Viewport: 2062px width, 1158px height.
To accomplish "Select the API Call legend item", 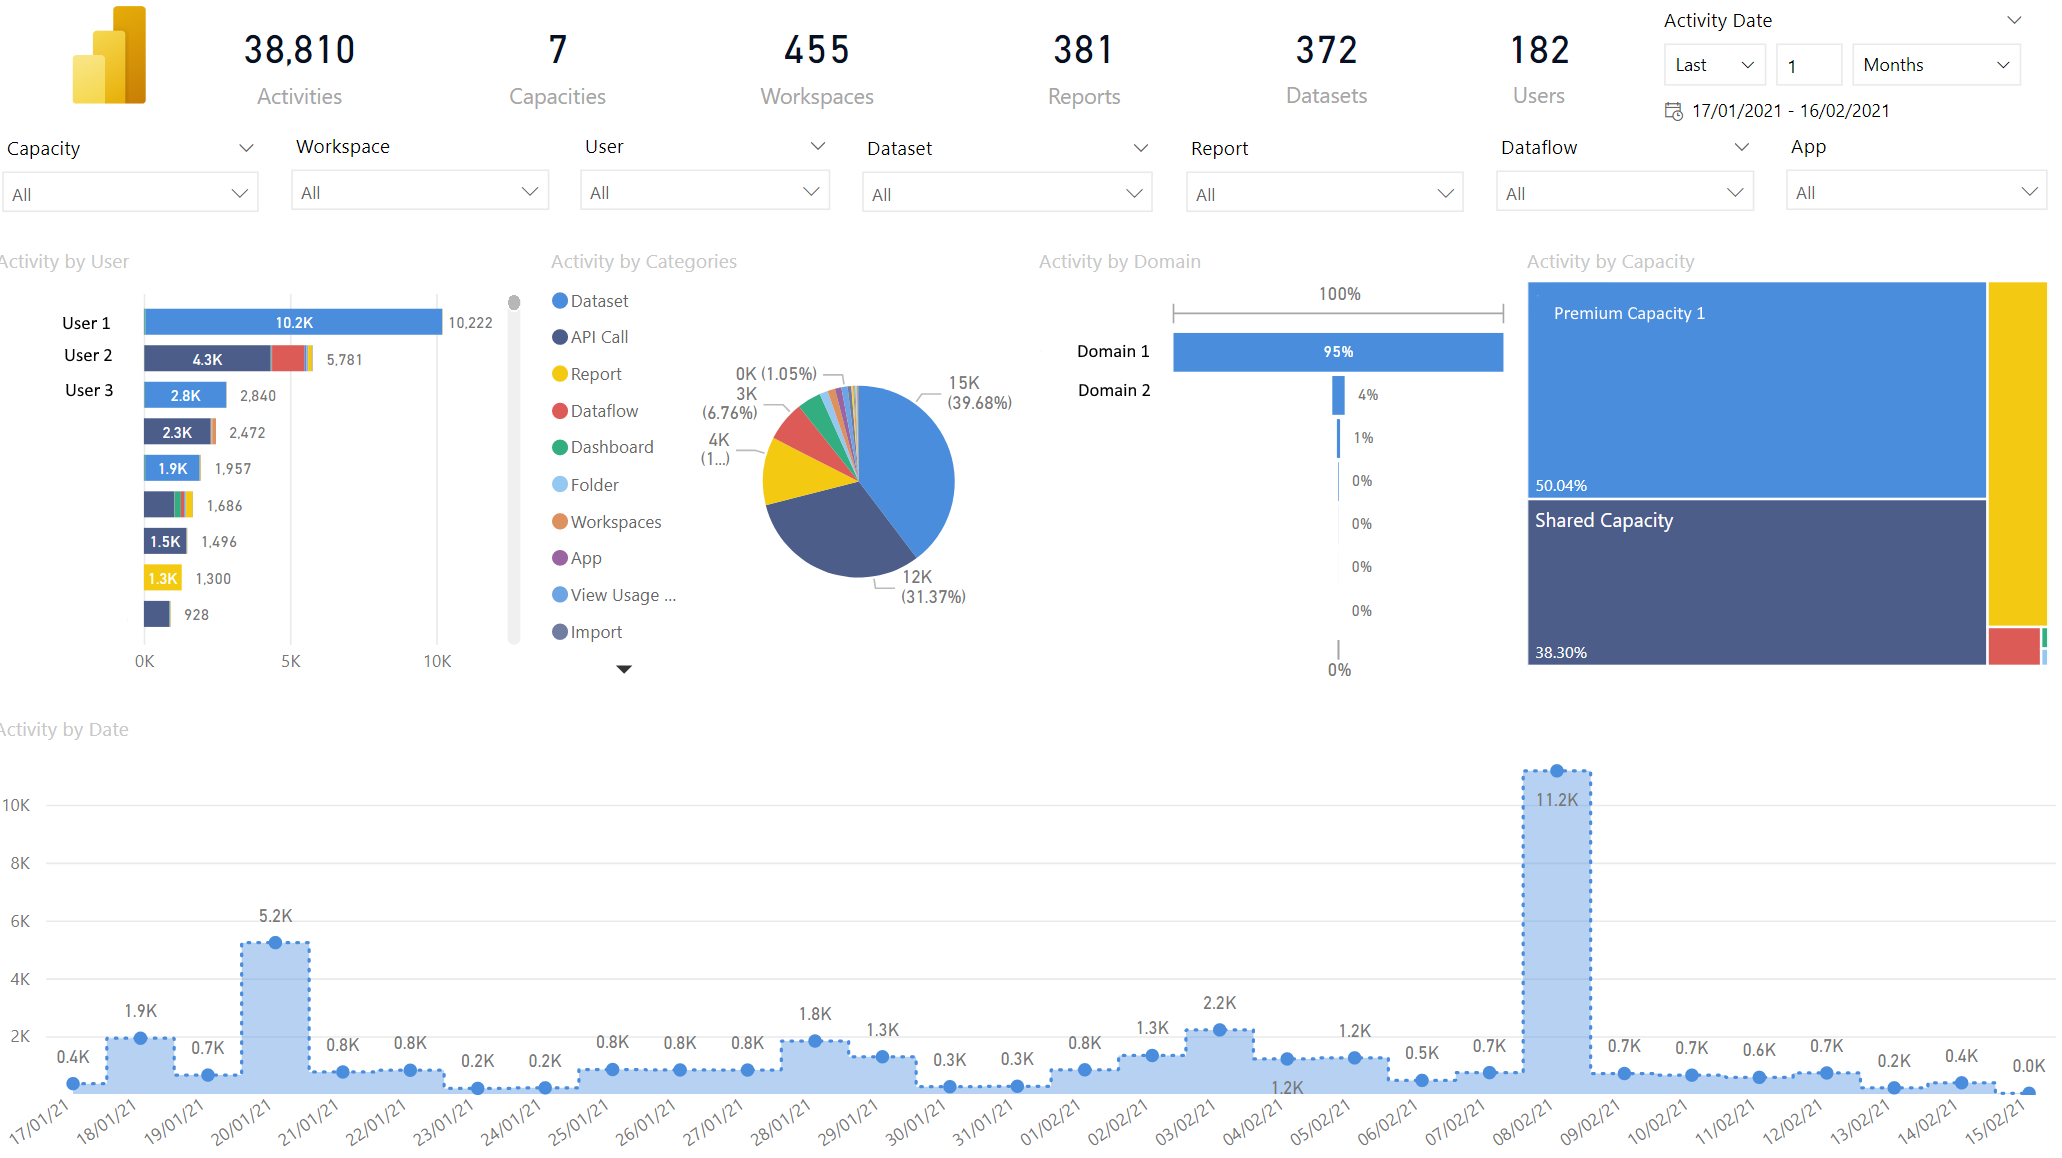I will [590, 337].
